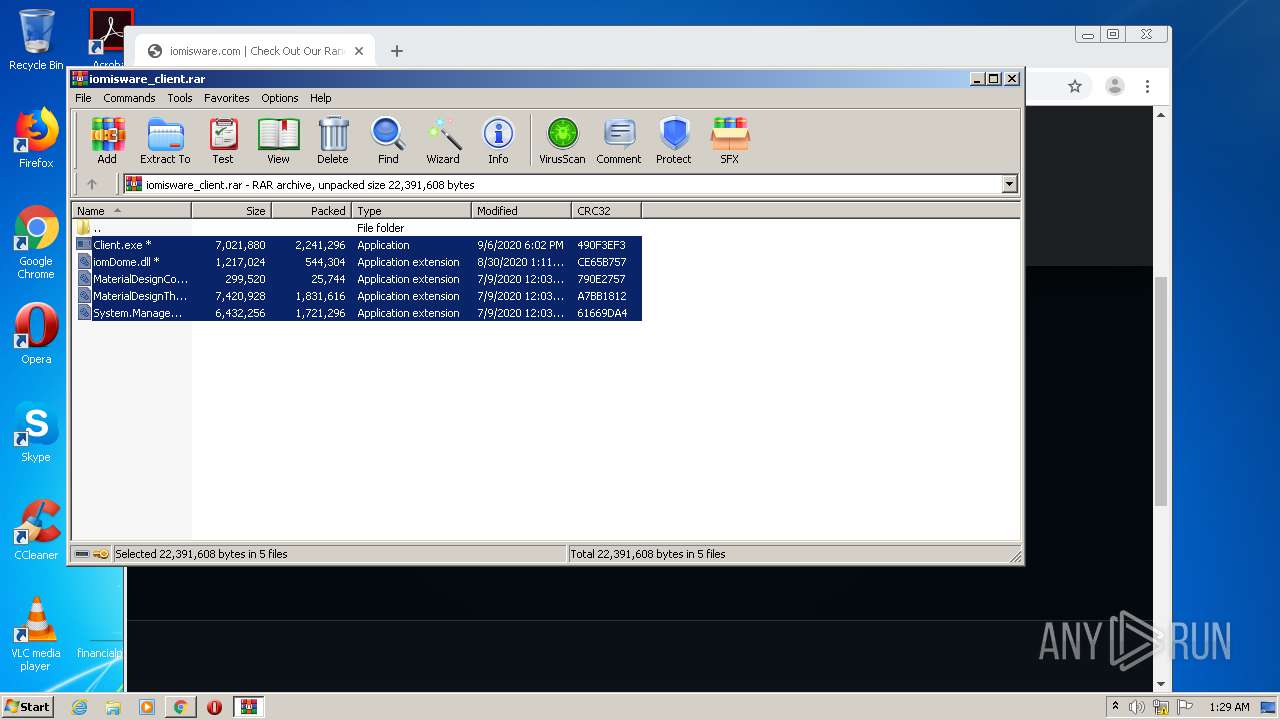Switch to the iomisware.com Chrome tab

255,51
